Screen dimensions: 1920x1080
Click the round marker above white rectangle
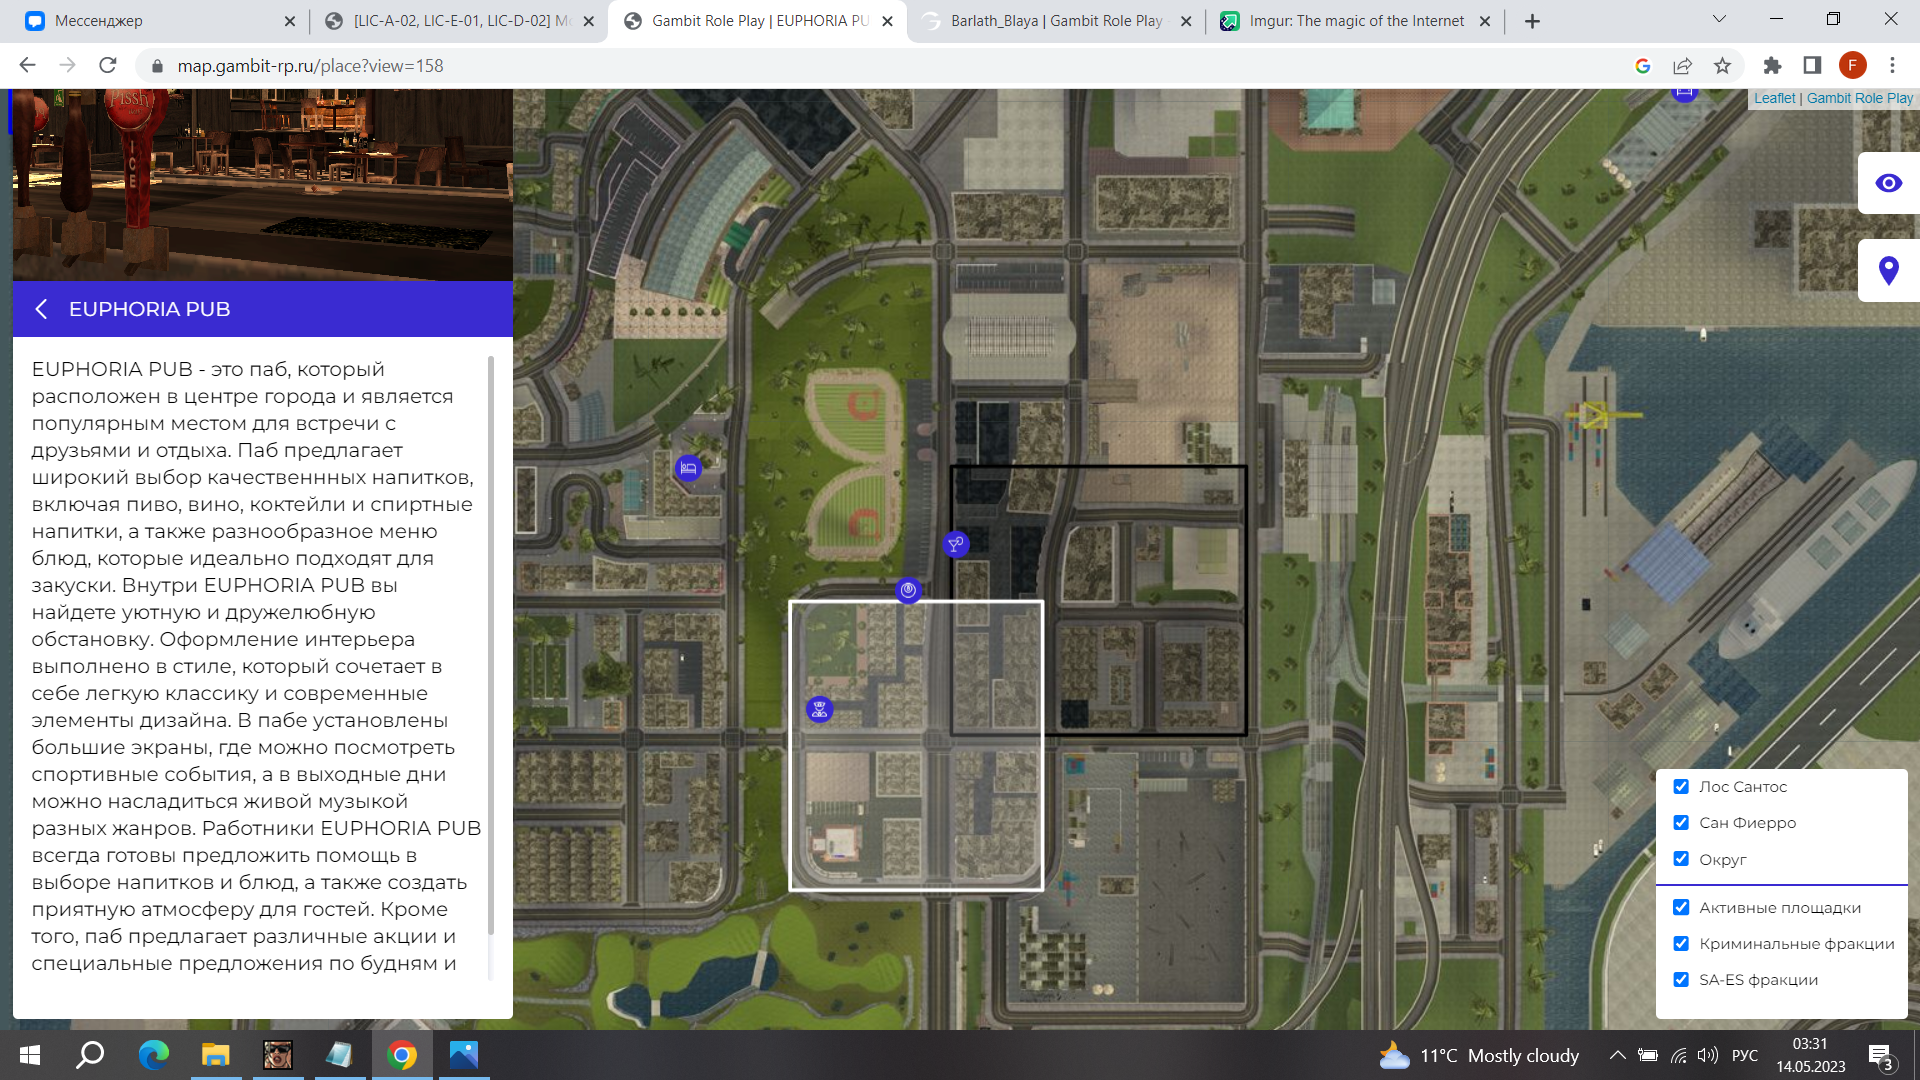pyautogui.click(x=908, y=590)
